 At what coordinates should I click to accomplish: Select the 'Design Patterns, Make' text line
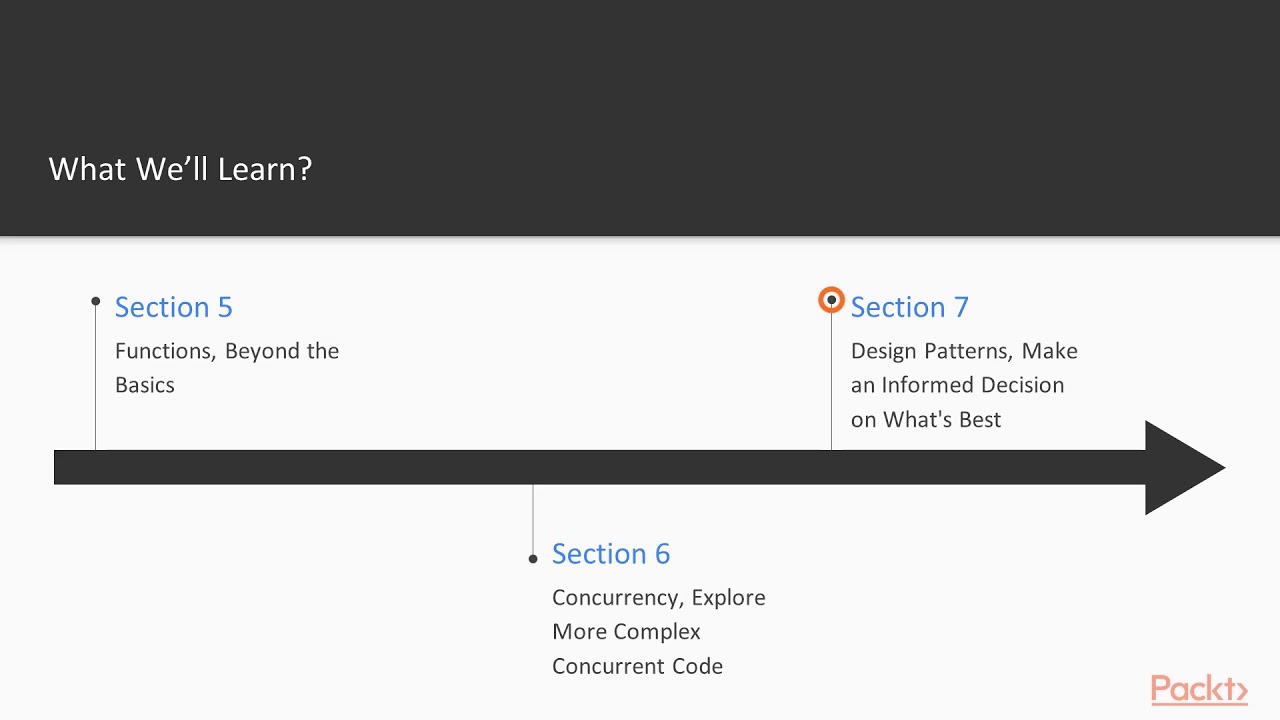pos(964,351)
